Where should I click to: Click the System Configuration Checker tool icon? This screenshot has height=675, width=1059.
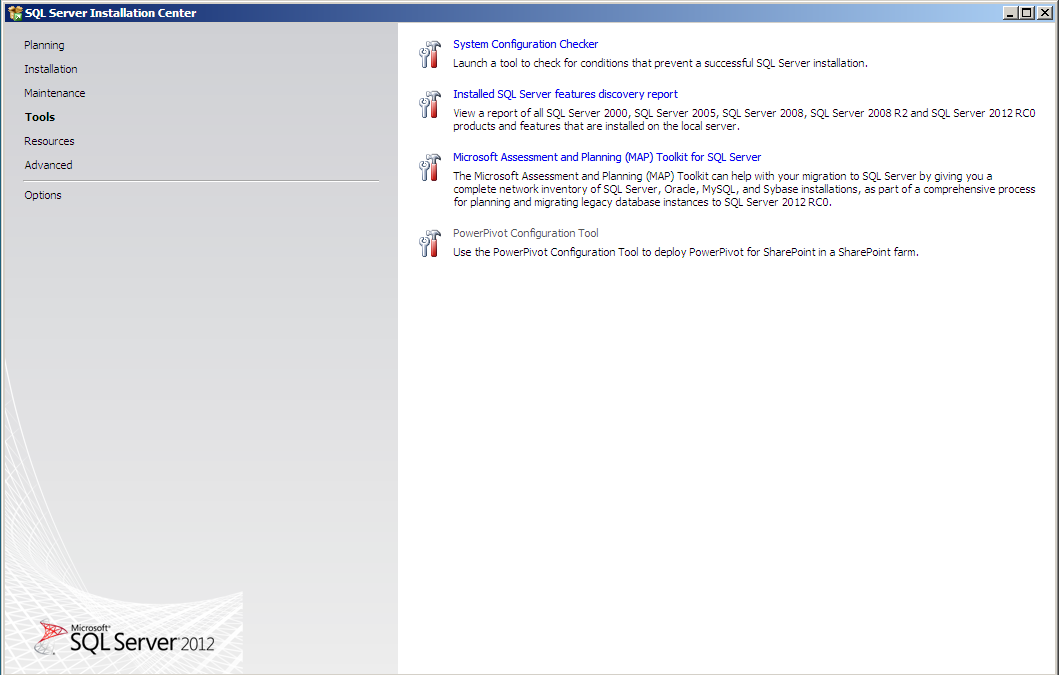(x=429, y=54)
